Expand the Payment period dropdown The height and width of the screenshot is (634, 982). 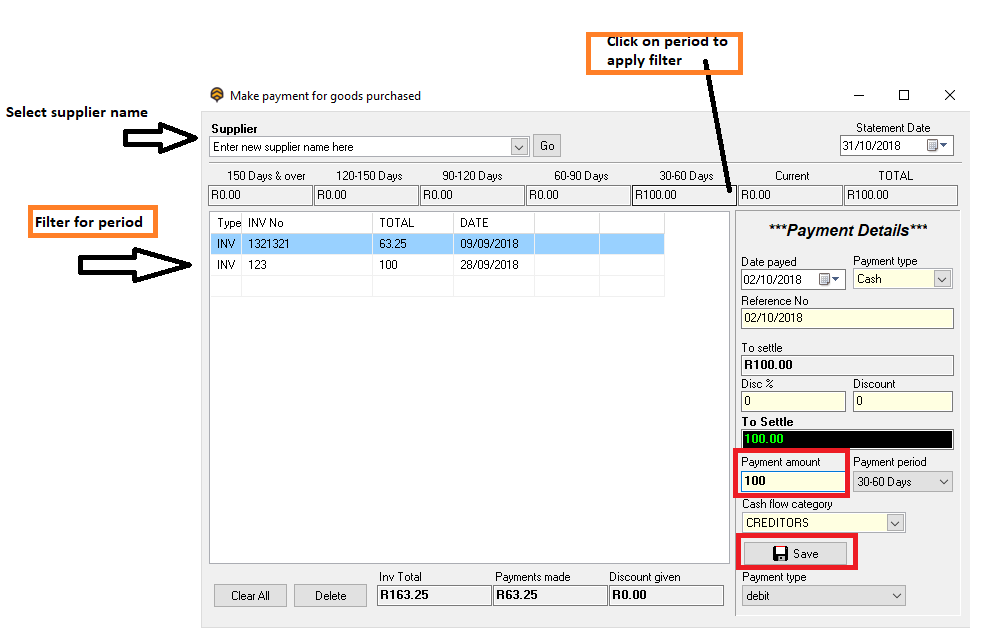(943, 482)
